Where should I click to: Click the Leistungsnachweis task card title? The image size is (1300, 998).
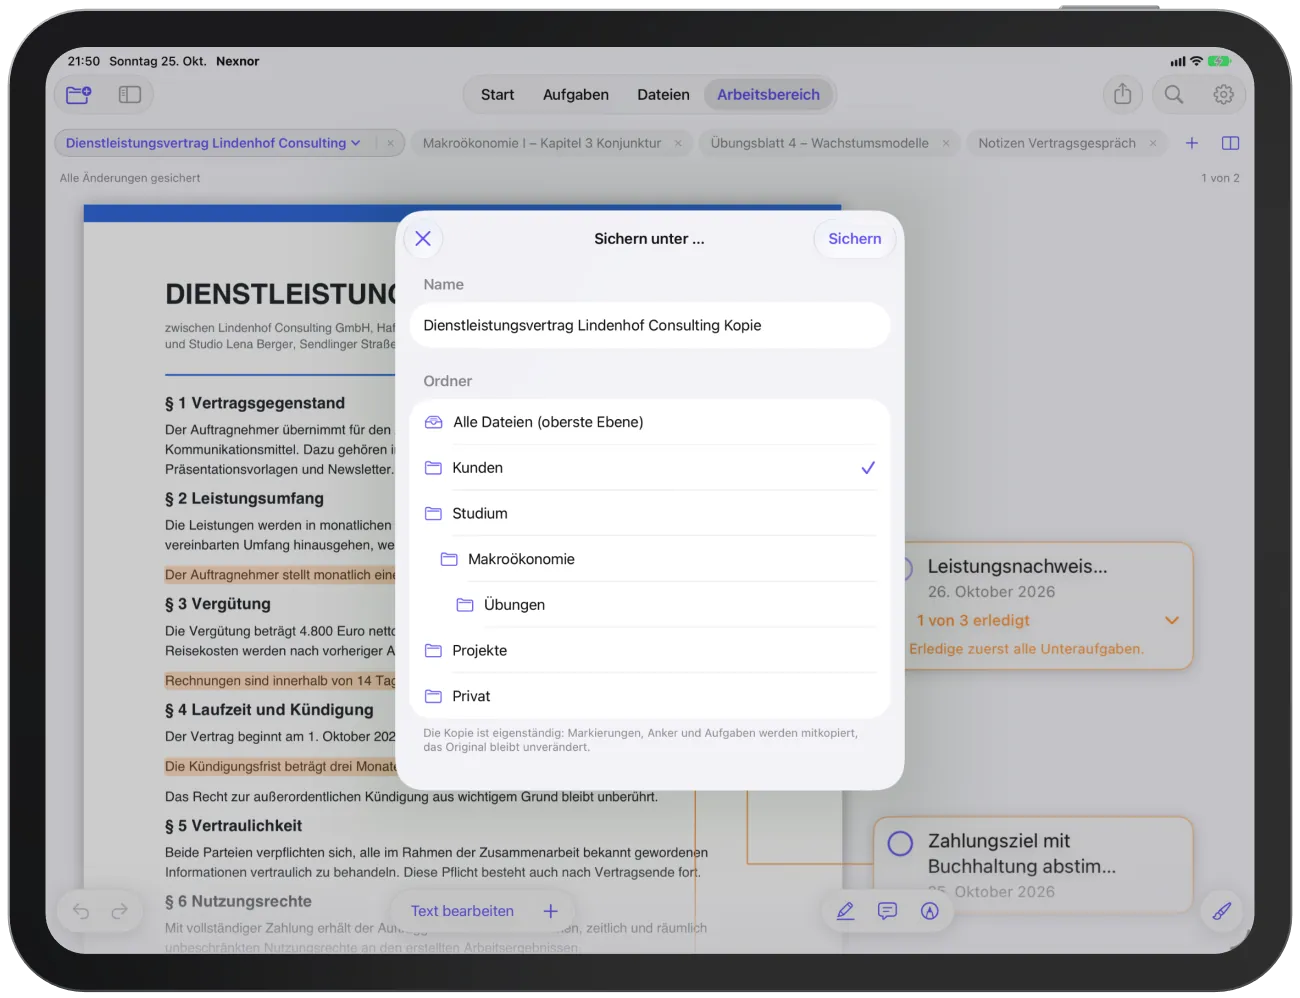pos(1017,566)
